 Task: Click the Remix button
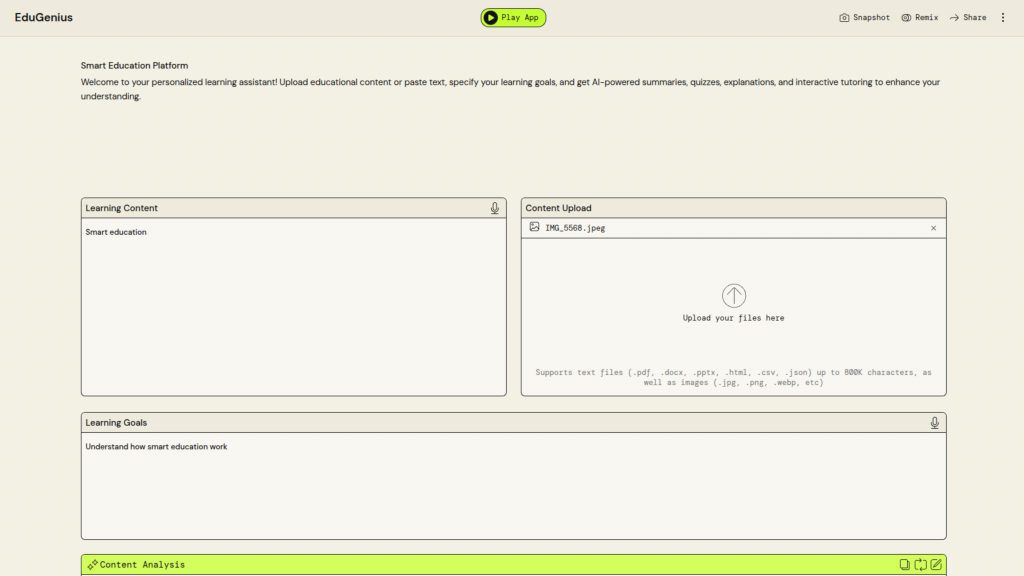tap(919, 17)
